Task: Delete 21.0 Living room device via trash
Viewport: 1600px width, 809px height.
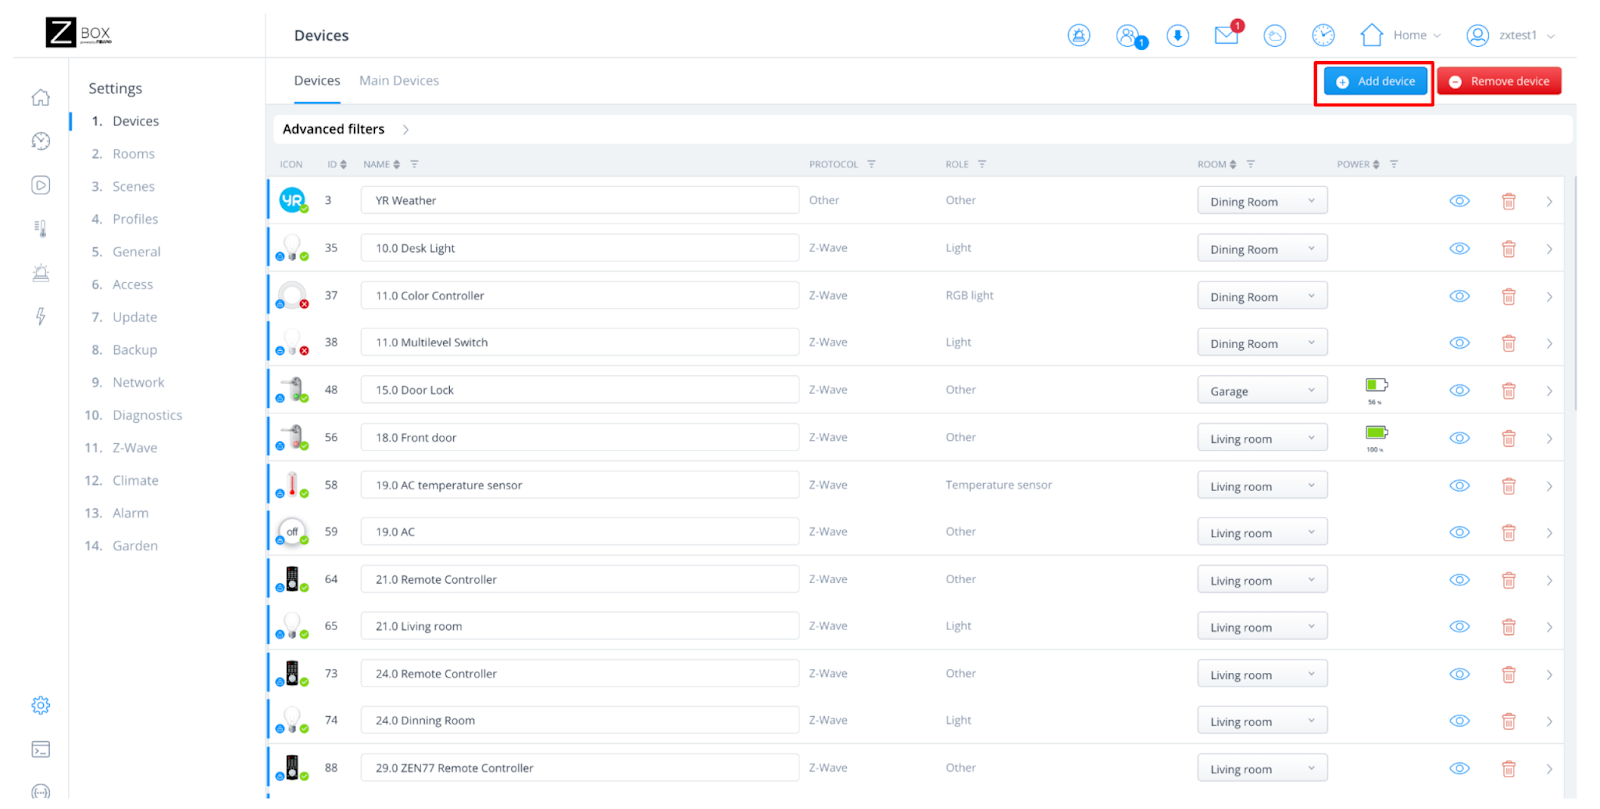Action: click(1508, 627)
